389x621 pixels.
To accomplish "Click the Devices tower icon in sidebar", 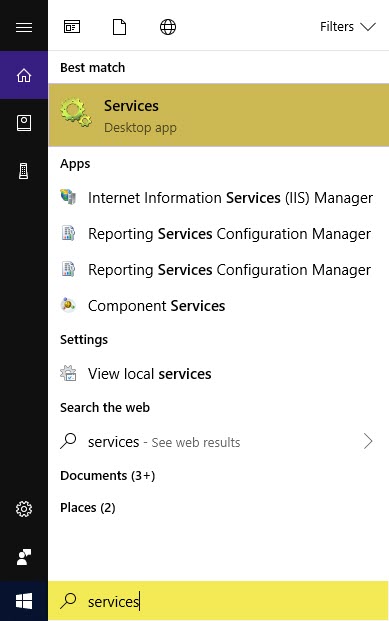I will point(24,171).
